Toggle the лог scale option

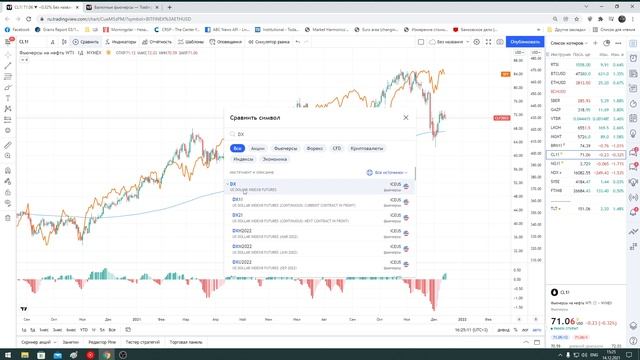pos(525,330)
